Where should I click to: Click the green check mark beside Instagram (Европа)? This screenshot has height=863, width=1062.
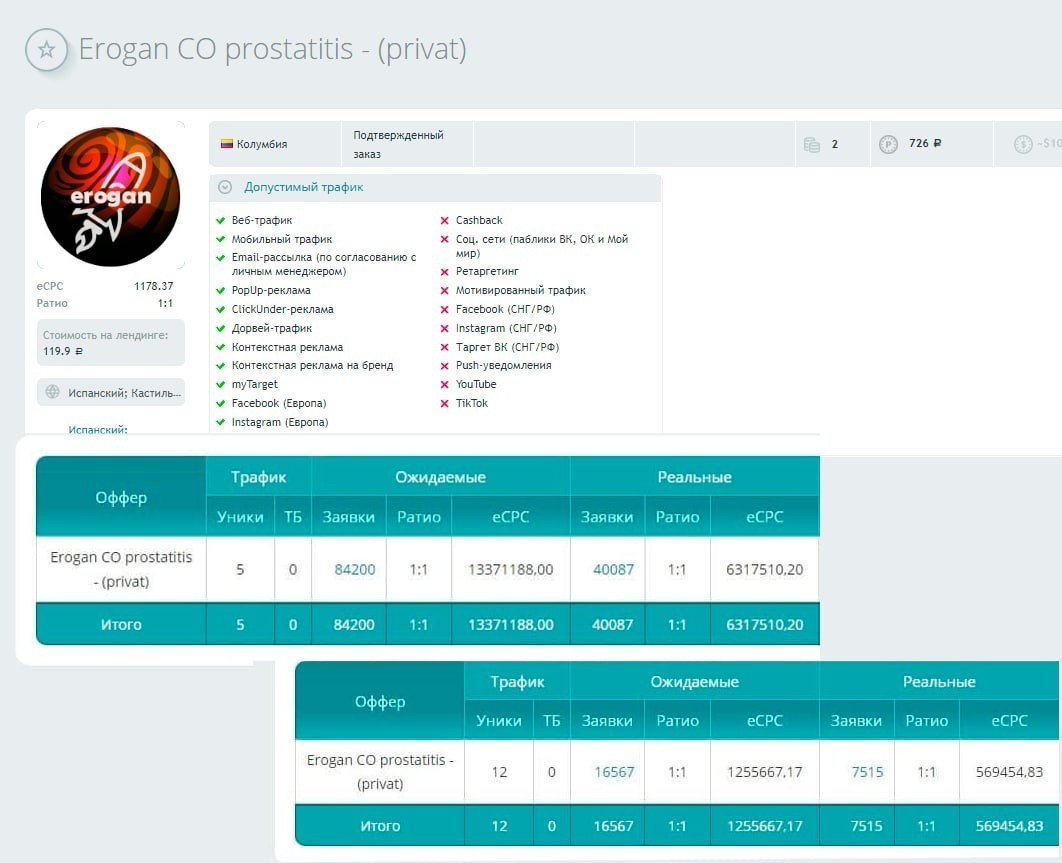pyautogui.click(x=220, y=423)
